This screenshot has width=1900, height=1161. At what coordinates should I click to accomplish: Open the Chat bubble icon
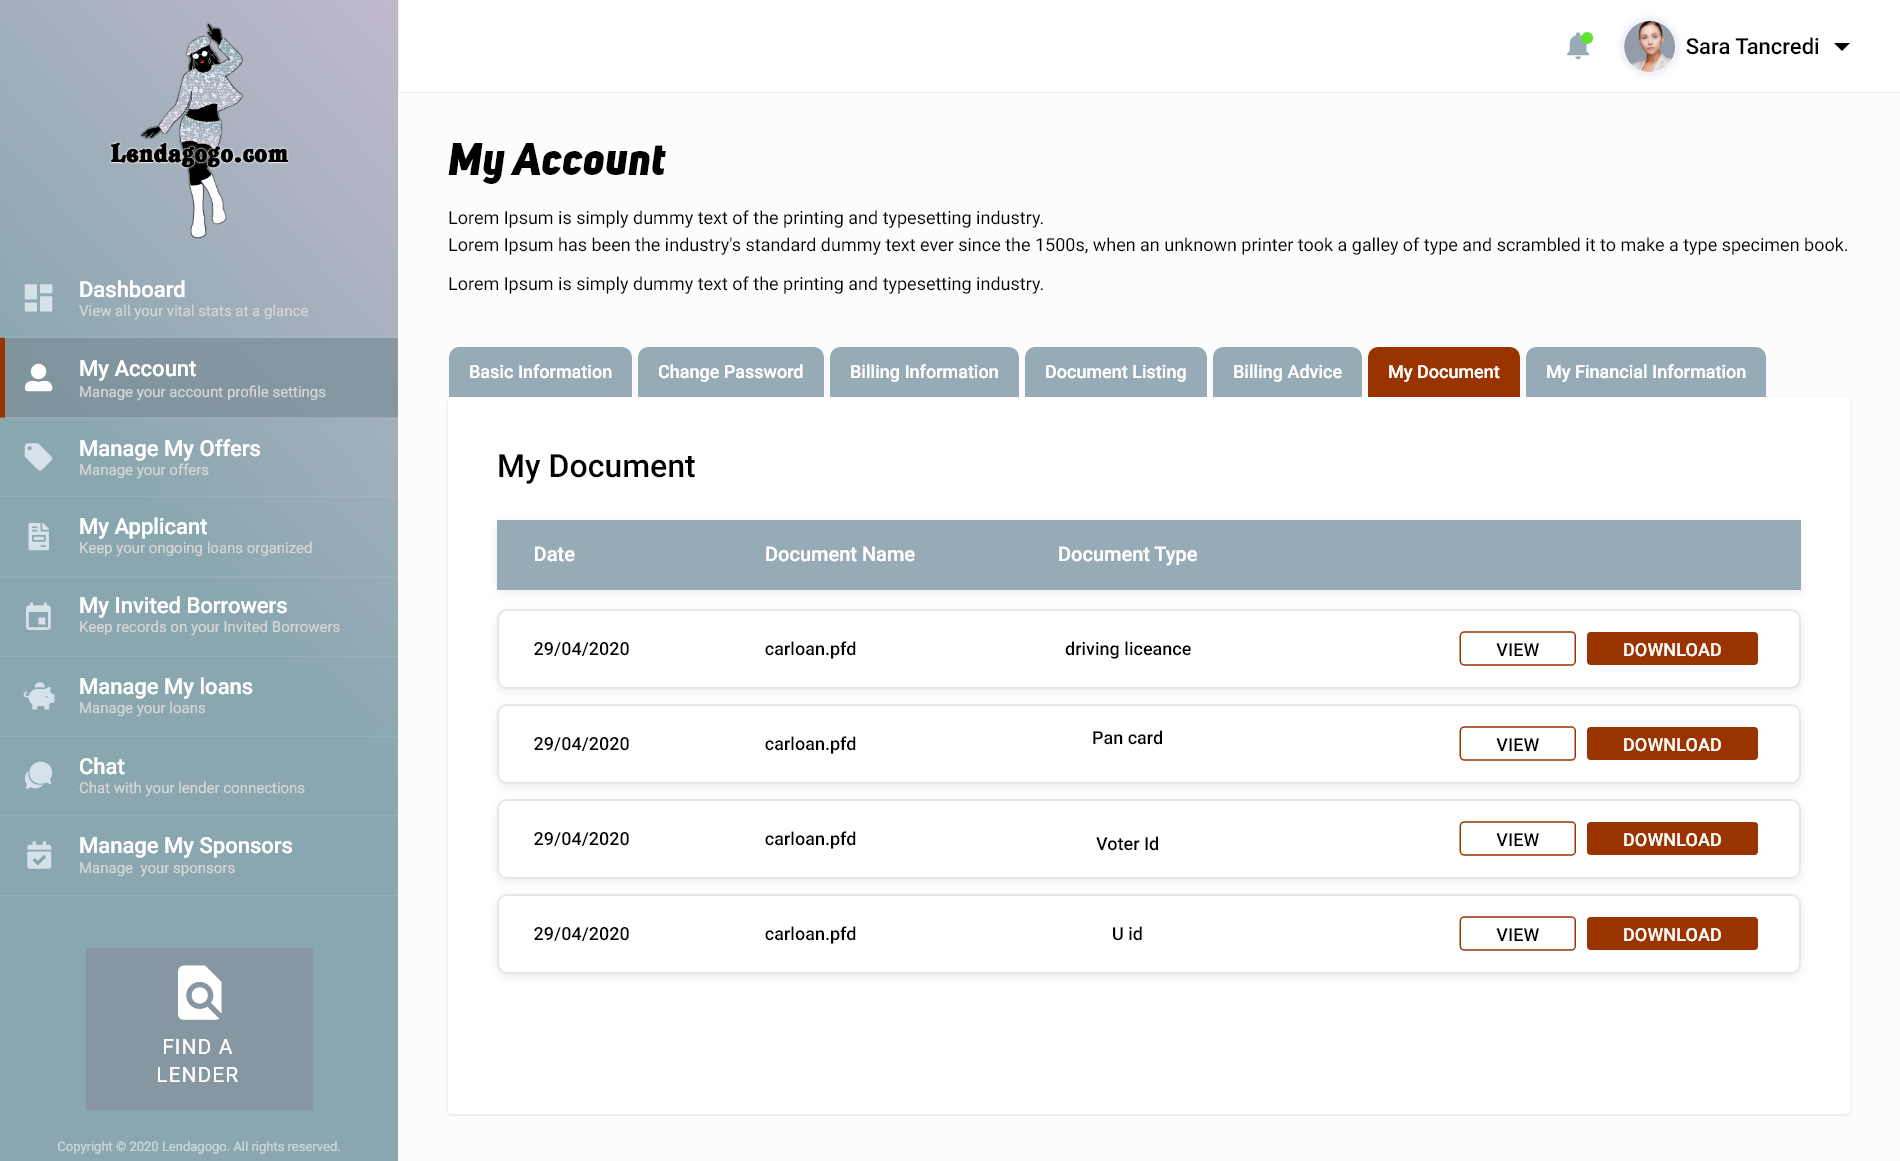pyautogui.click(x=38, y=775)
